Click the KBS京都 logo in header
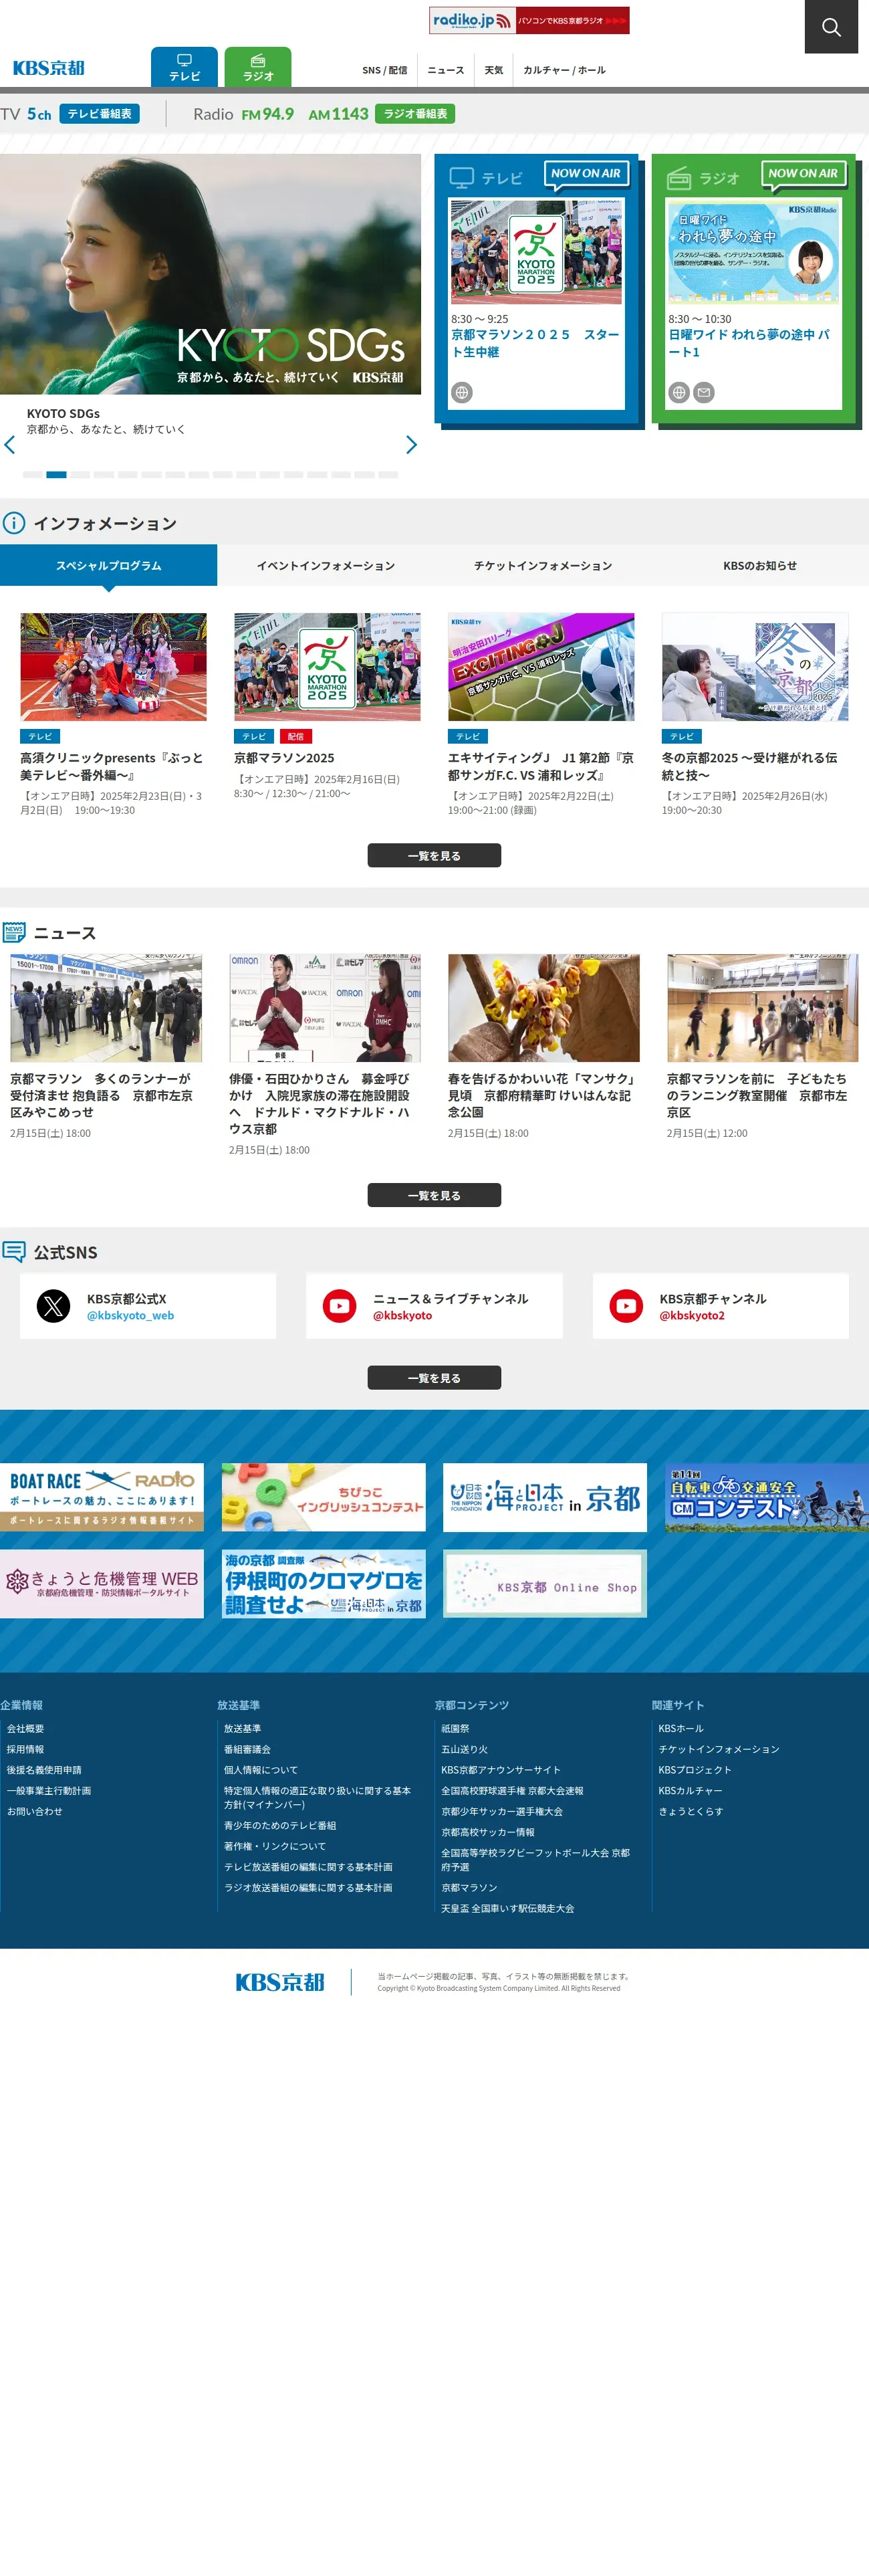The image size is (869, 2576). 49,68
